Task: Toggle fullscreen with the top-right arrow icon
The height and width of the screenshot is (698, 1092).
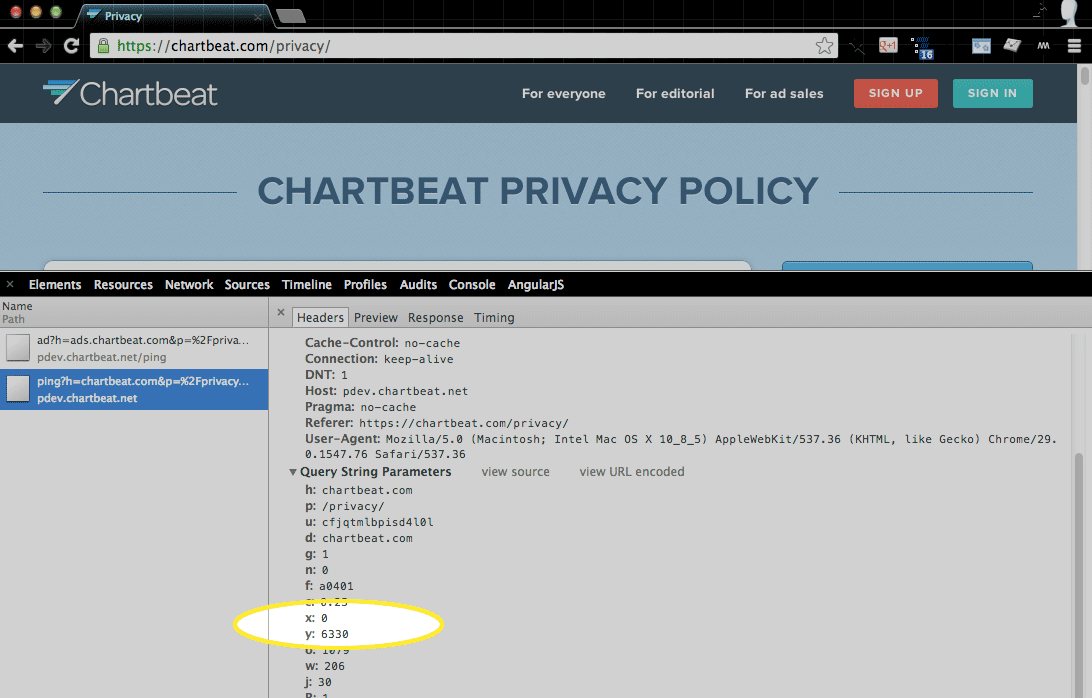Action: pos(1040,10)
